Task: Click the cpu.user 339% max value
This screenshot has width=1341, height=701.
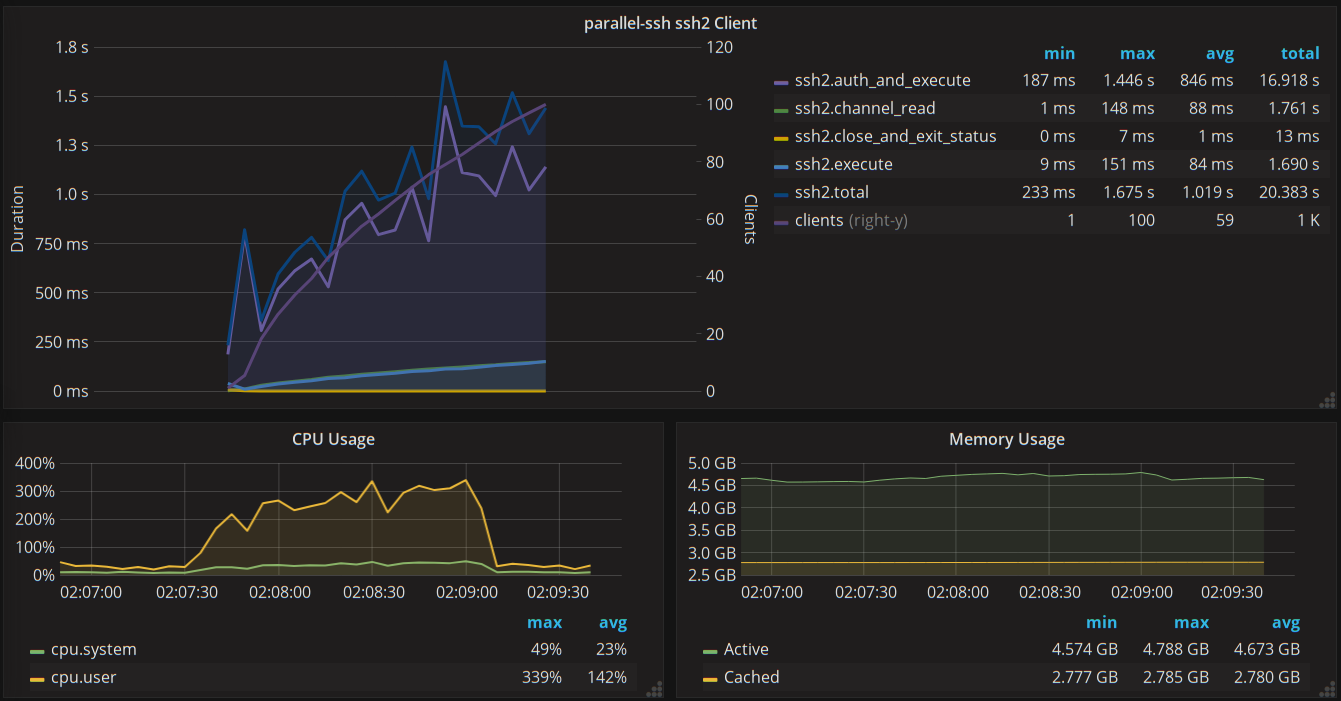Action: coord(544,677)
